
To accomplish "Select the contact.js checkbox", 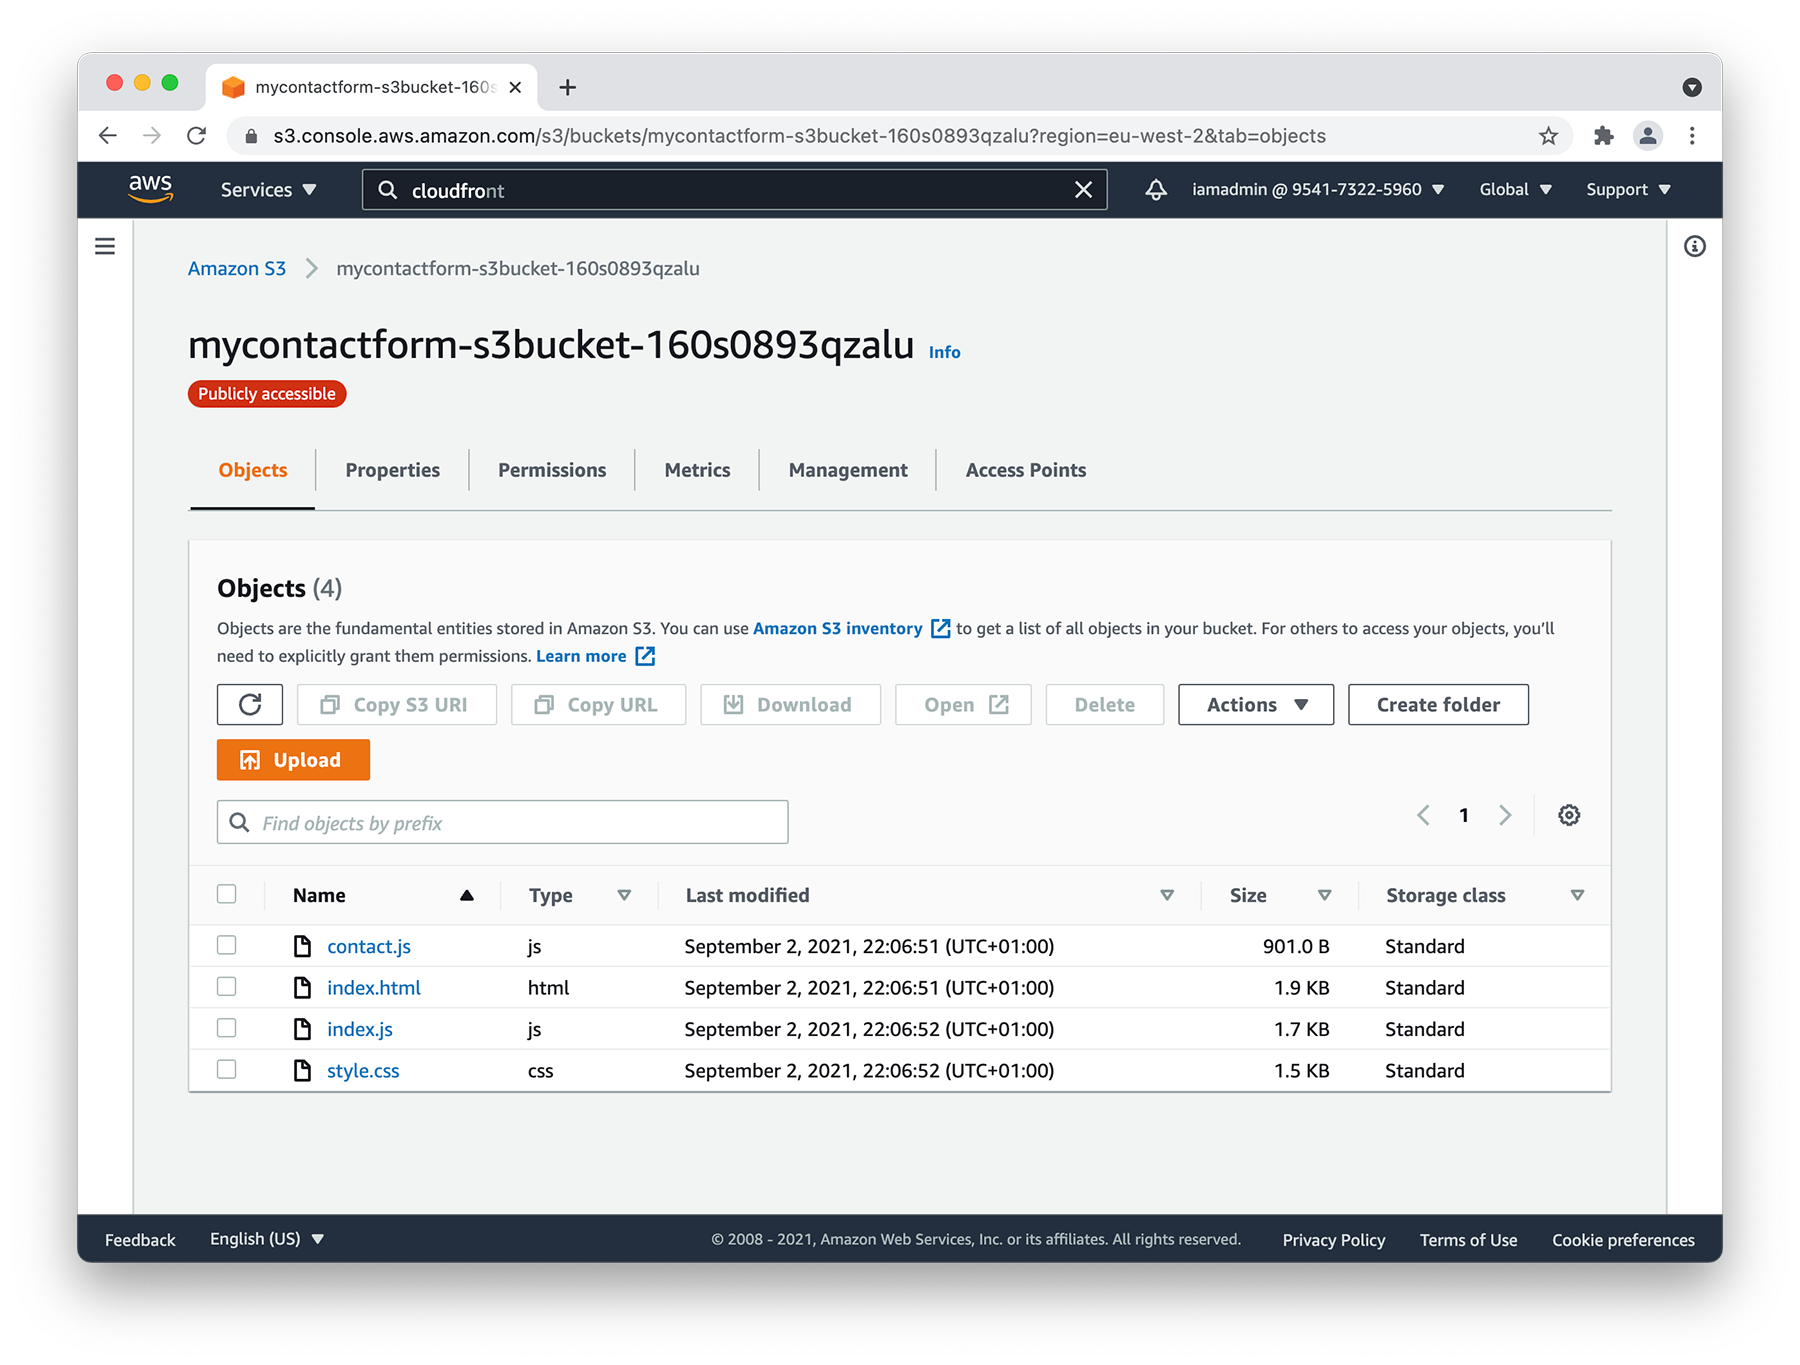I will [x=227, y=945].
